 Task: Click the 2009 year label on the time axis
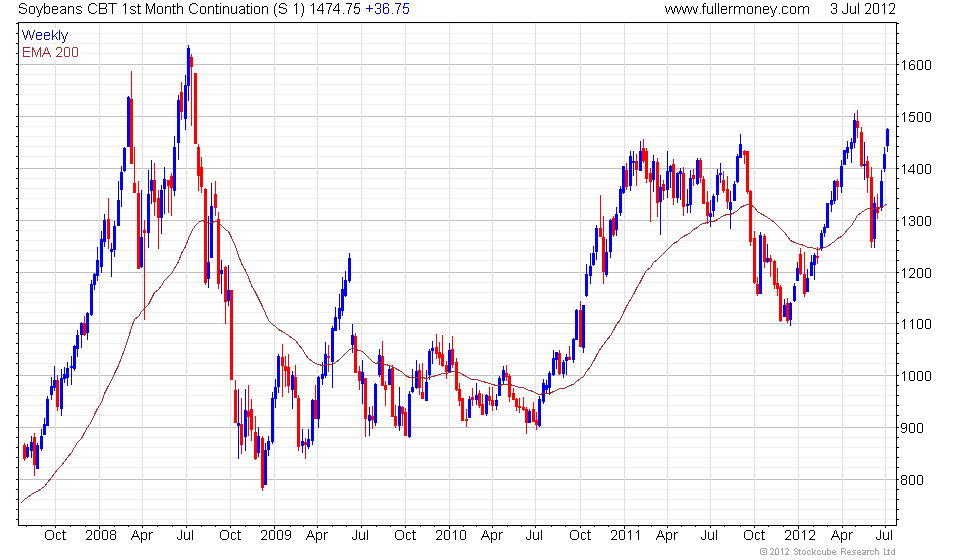[276, 535]
